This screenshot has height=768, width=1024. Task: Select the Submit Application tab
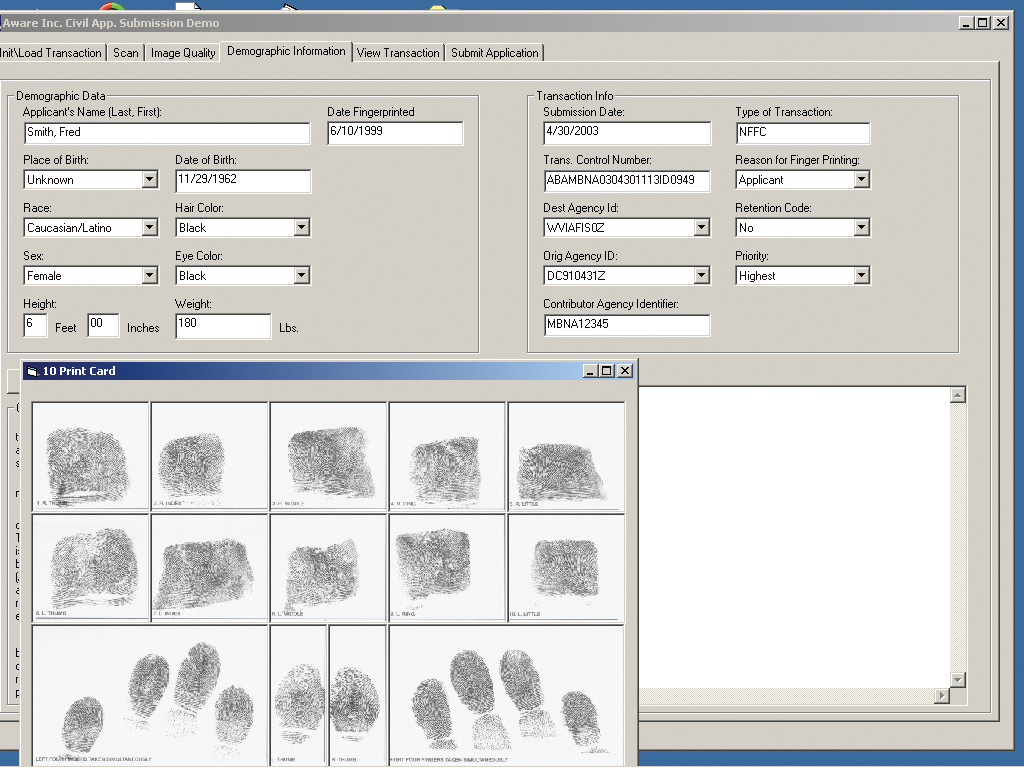(x=494, y=53)
